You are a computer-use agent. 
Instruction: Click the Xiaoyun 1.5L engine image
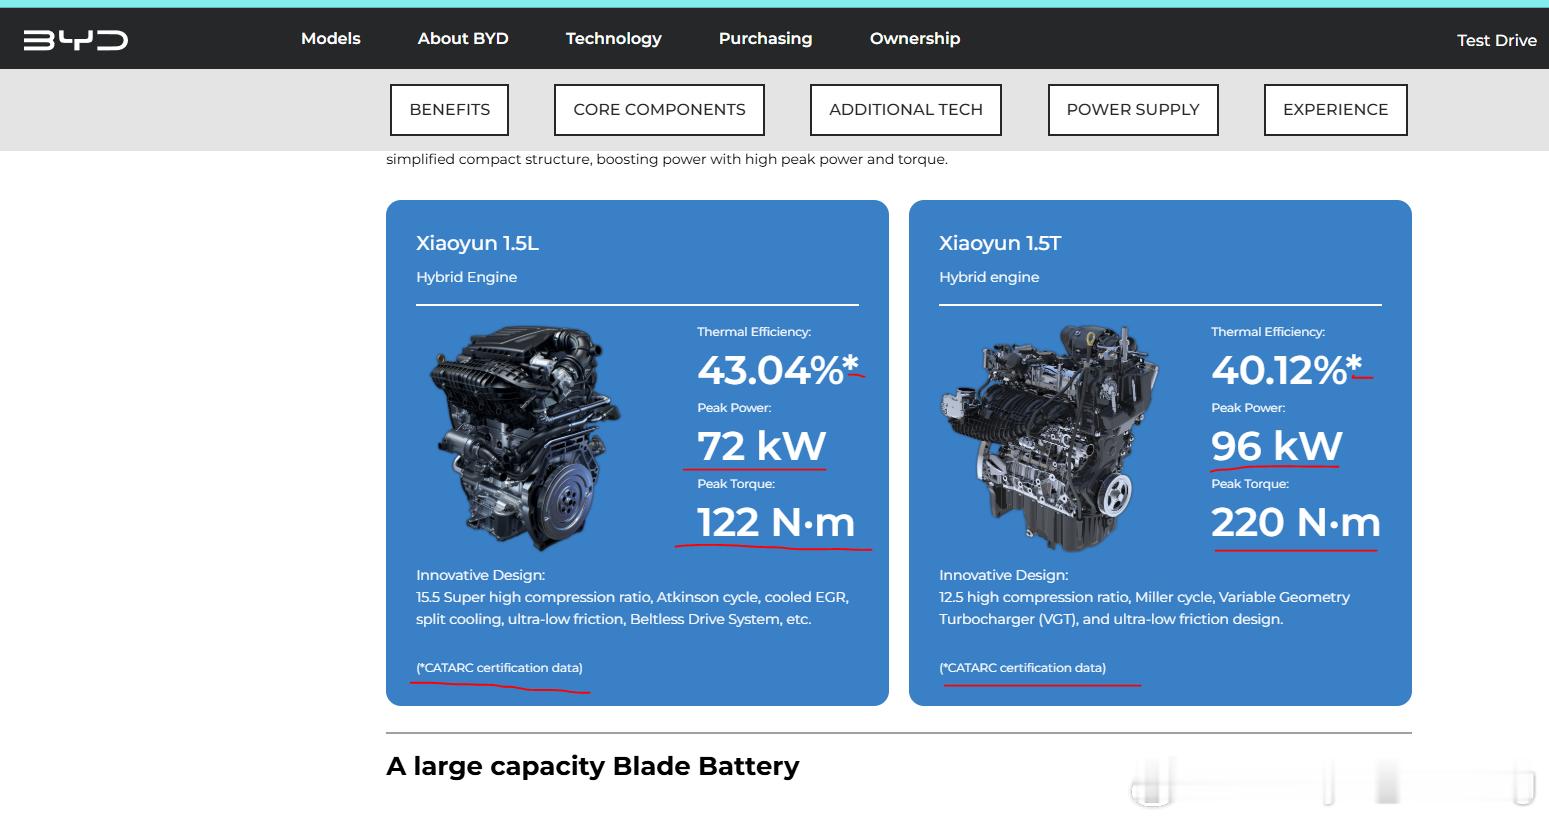525,437
